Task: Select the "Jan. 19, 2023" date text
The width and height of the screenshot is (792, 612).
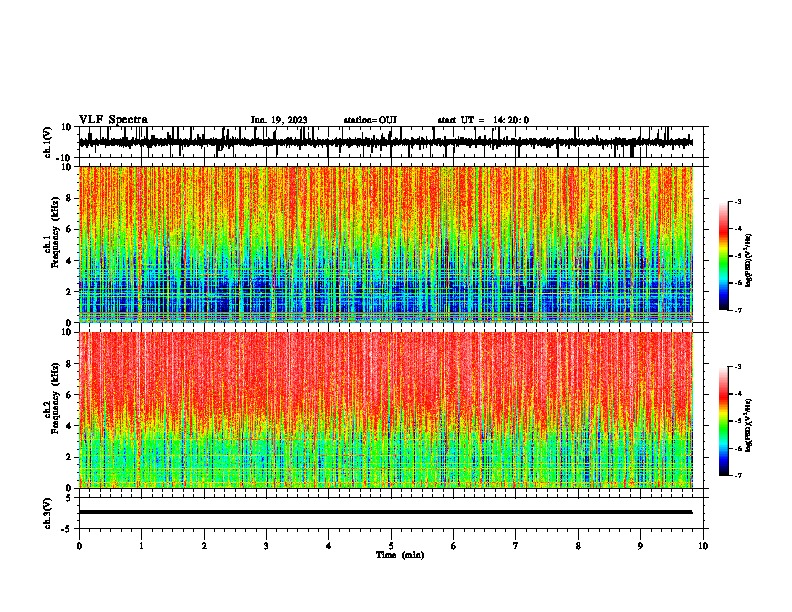Action: coord(279,120)
